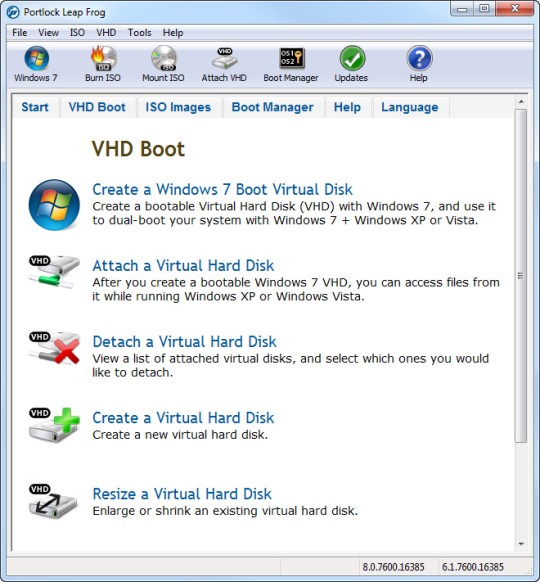
Task: Switch to the ISO Images tab
Action: pyautogui.click(x=178, y=107)
